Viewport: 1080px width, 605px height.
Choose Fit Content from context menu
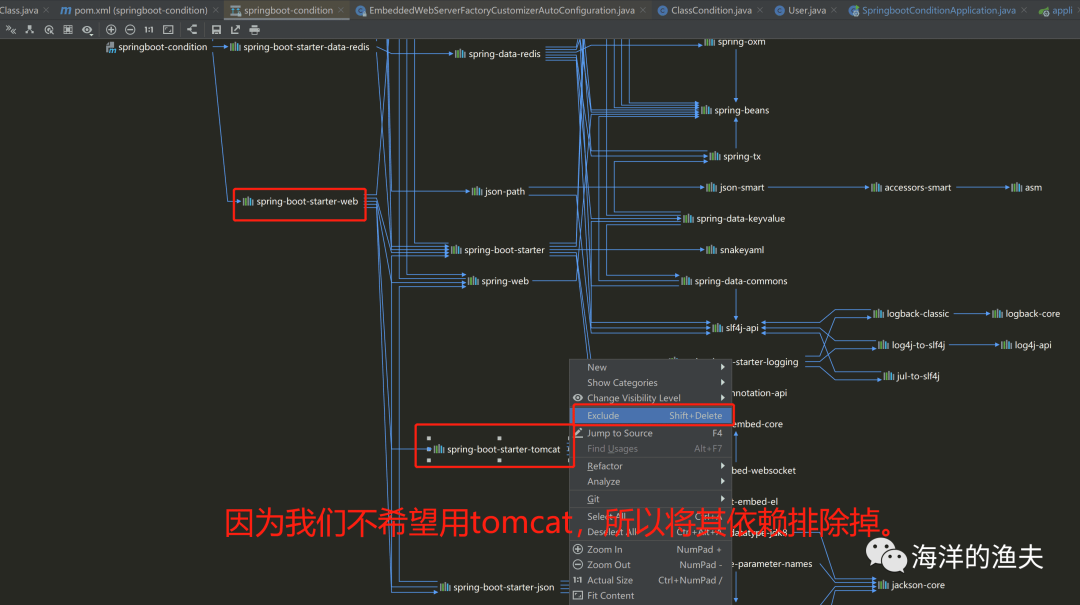pyautogui.click(x=650, y=595)
